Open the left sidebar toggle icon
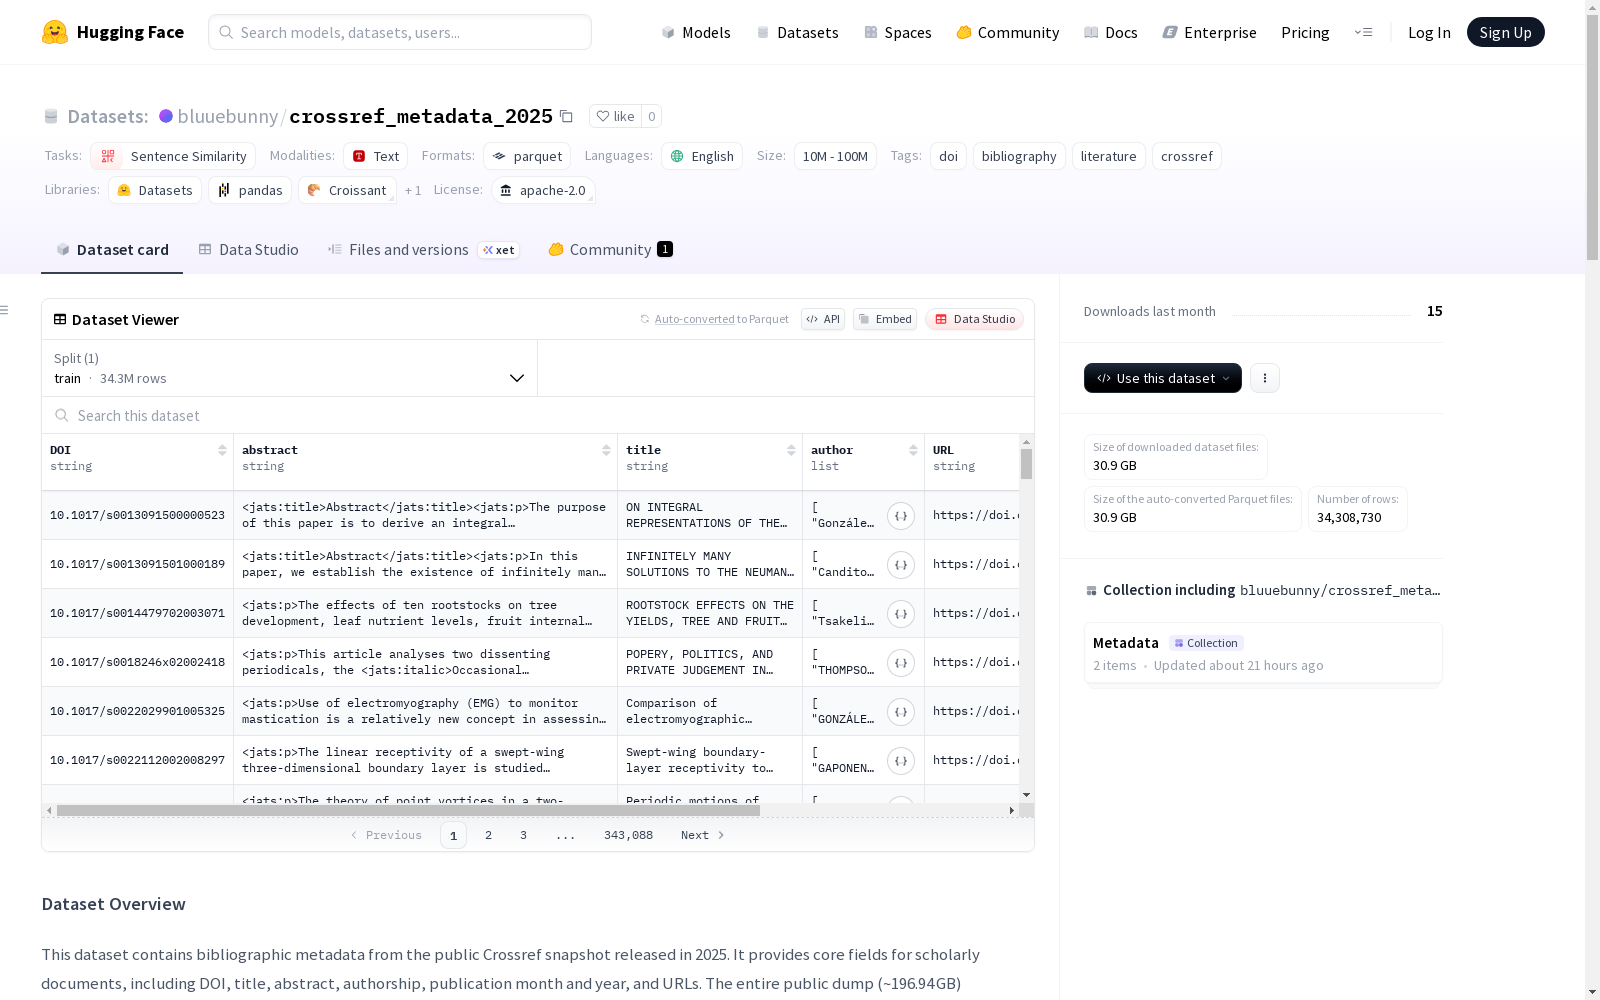Screen dimensions: 1600x1000 click(x=5, y=310)
